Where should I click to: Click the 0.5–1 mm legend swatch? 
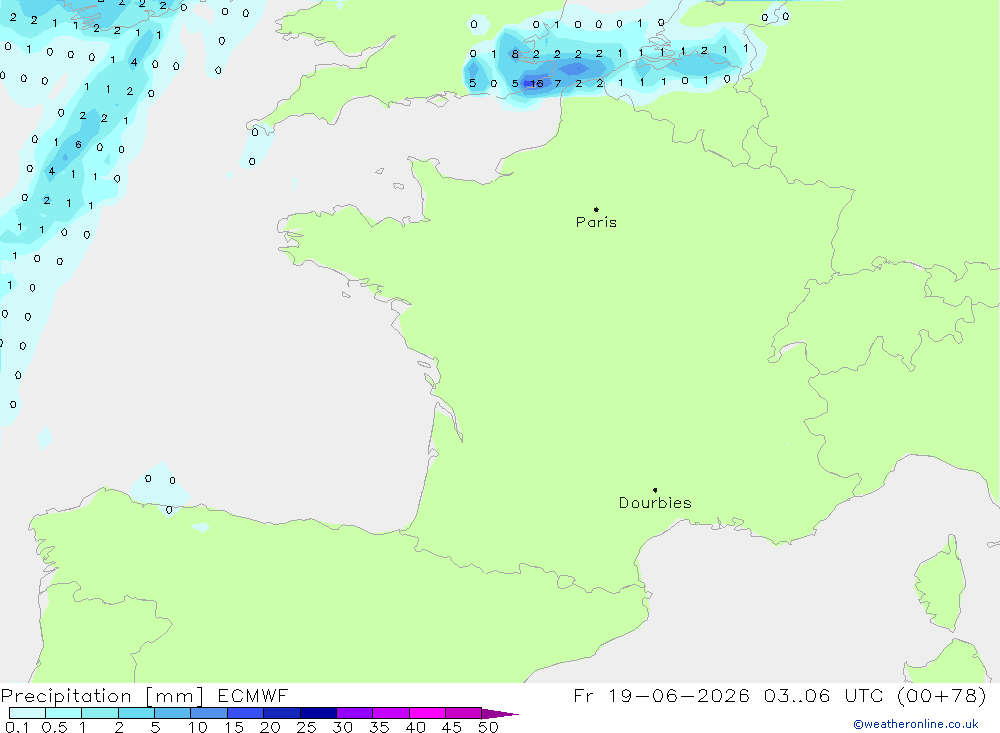(64, 713)
